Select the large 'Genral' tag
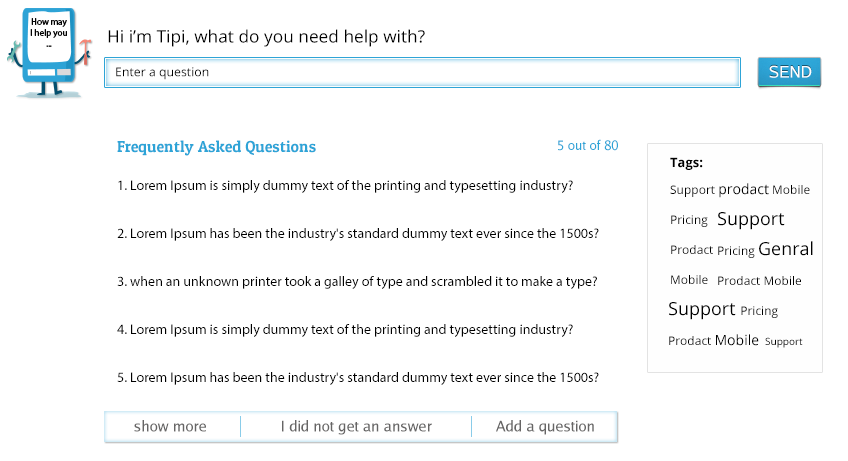848x461 pixels. click(x=786, y=249)
